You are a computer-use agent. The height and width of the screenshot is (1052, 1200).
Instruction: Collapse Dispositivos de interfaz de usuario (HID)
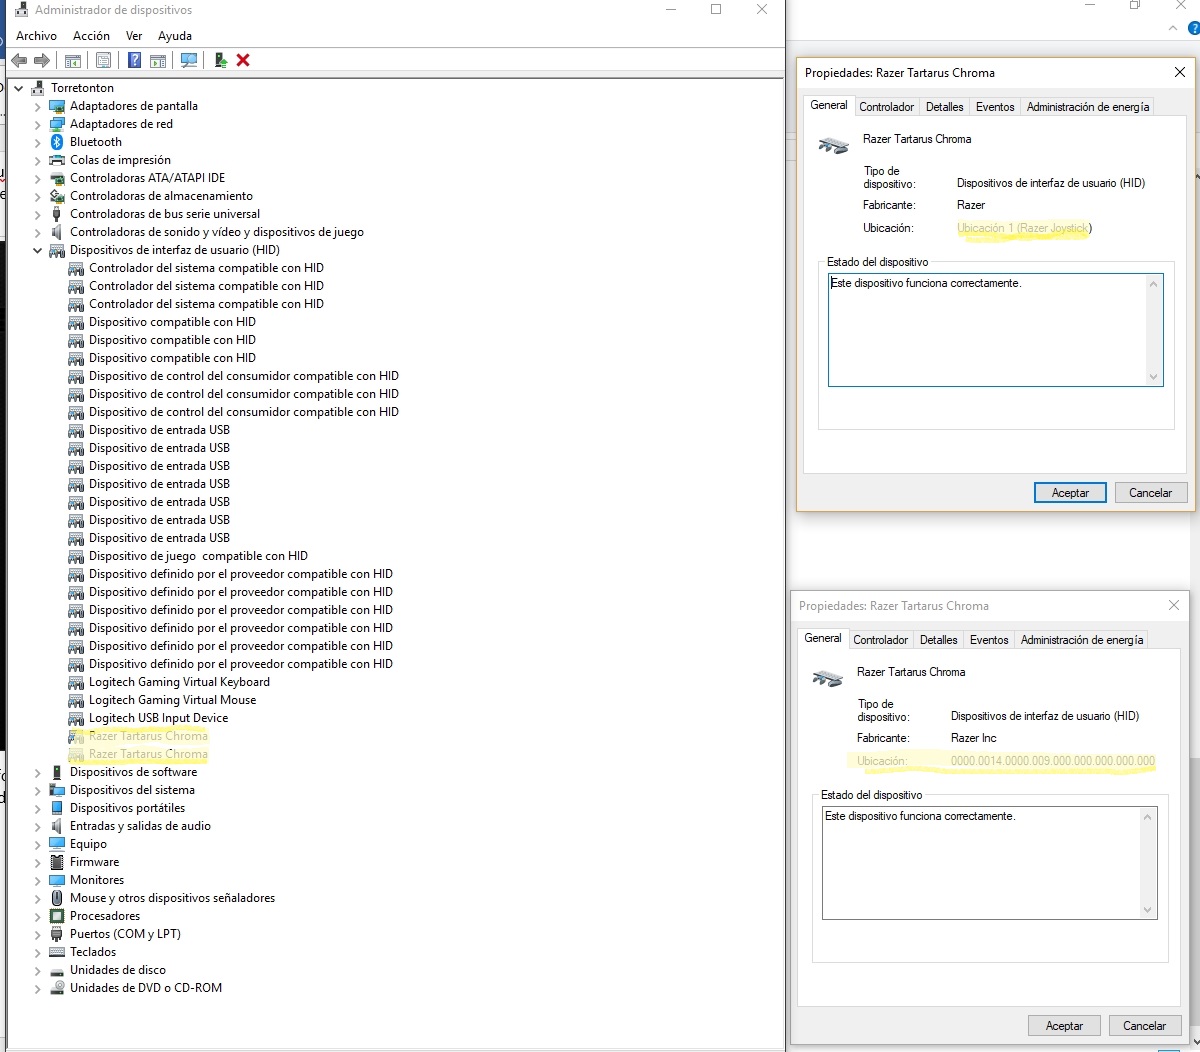pos(38,250)
